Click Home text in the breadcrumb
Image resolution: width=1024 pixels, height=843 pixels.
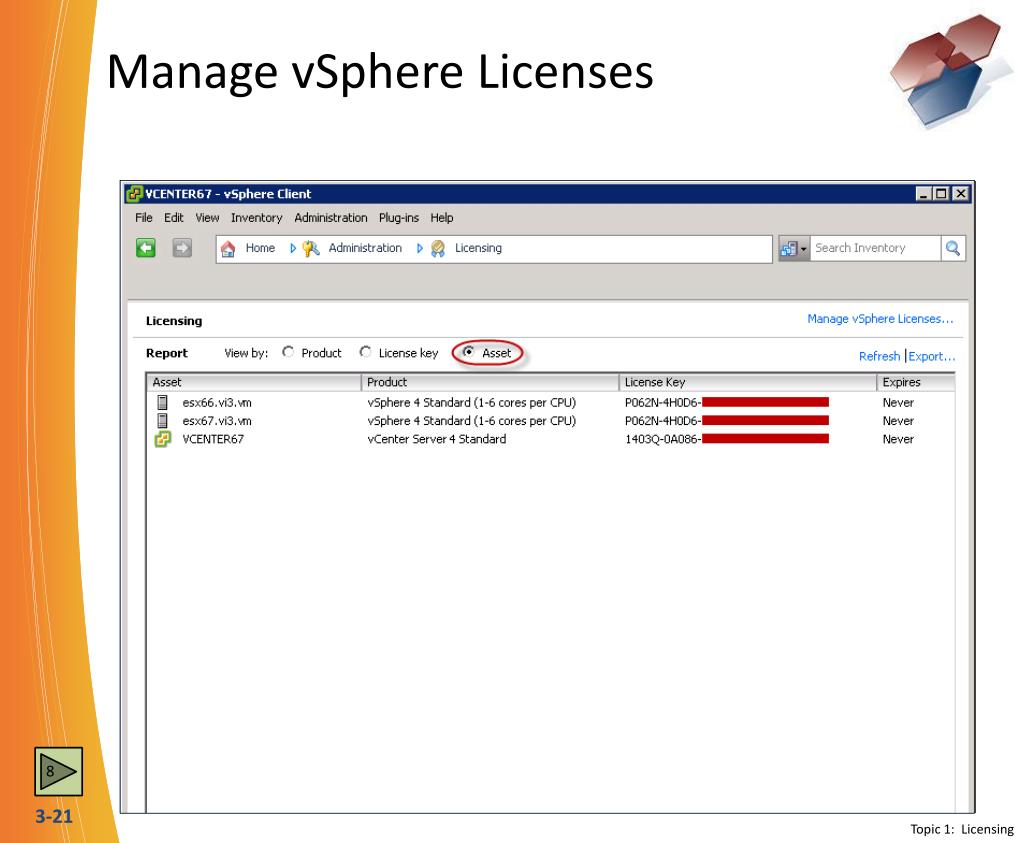(261, 248)
